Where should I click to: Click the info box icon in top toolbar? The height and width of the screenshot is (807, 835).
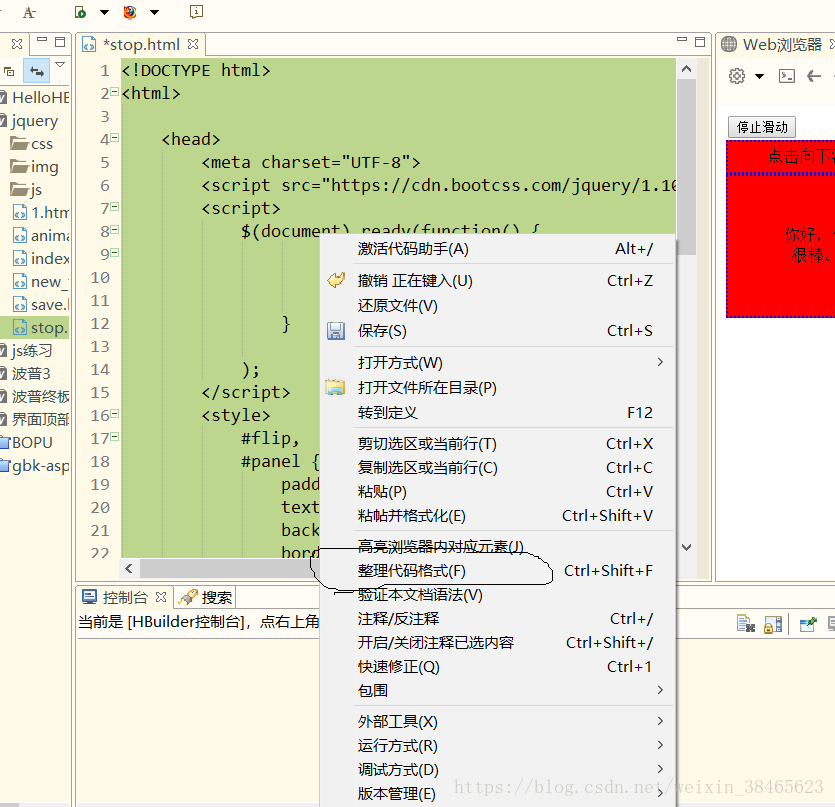197,12
